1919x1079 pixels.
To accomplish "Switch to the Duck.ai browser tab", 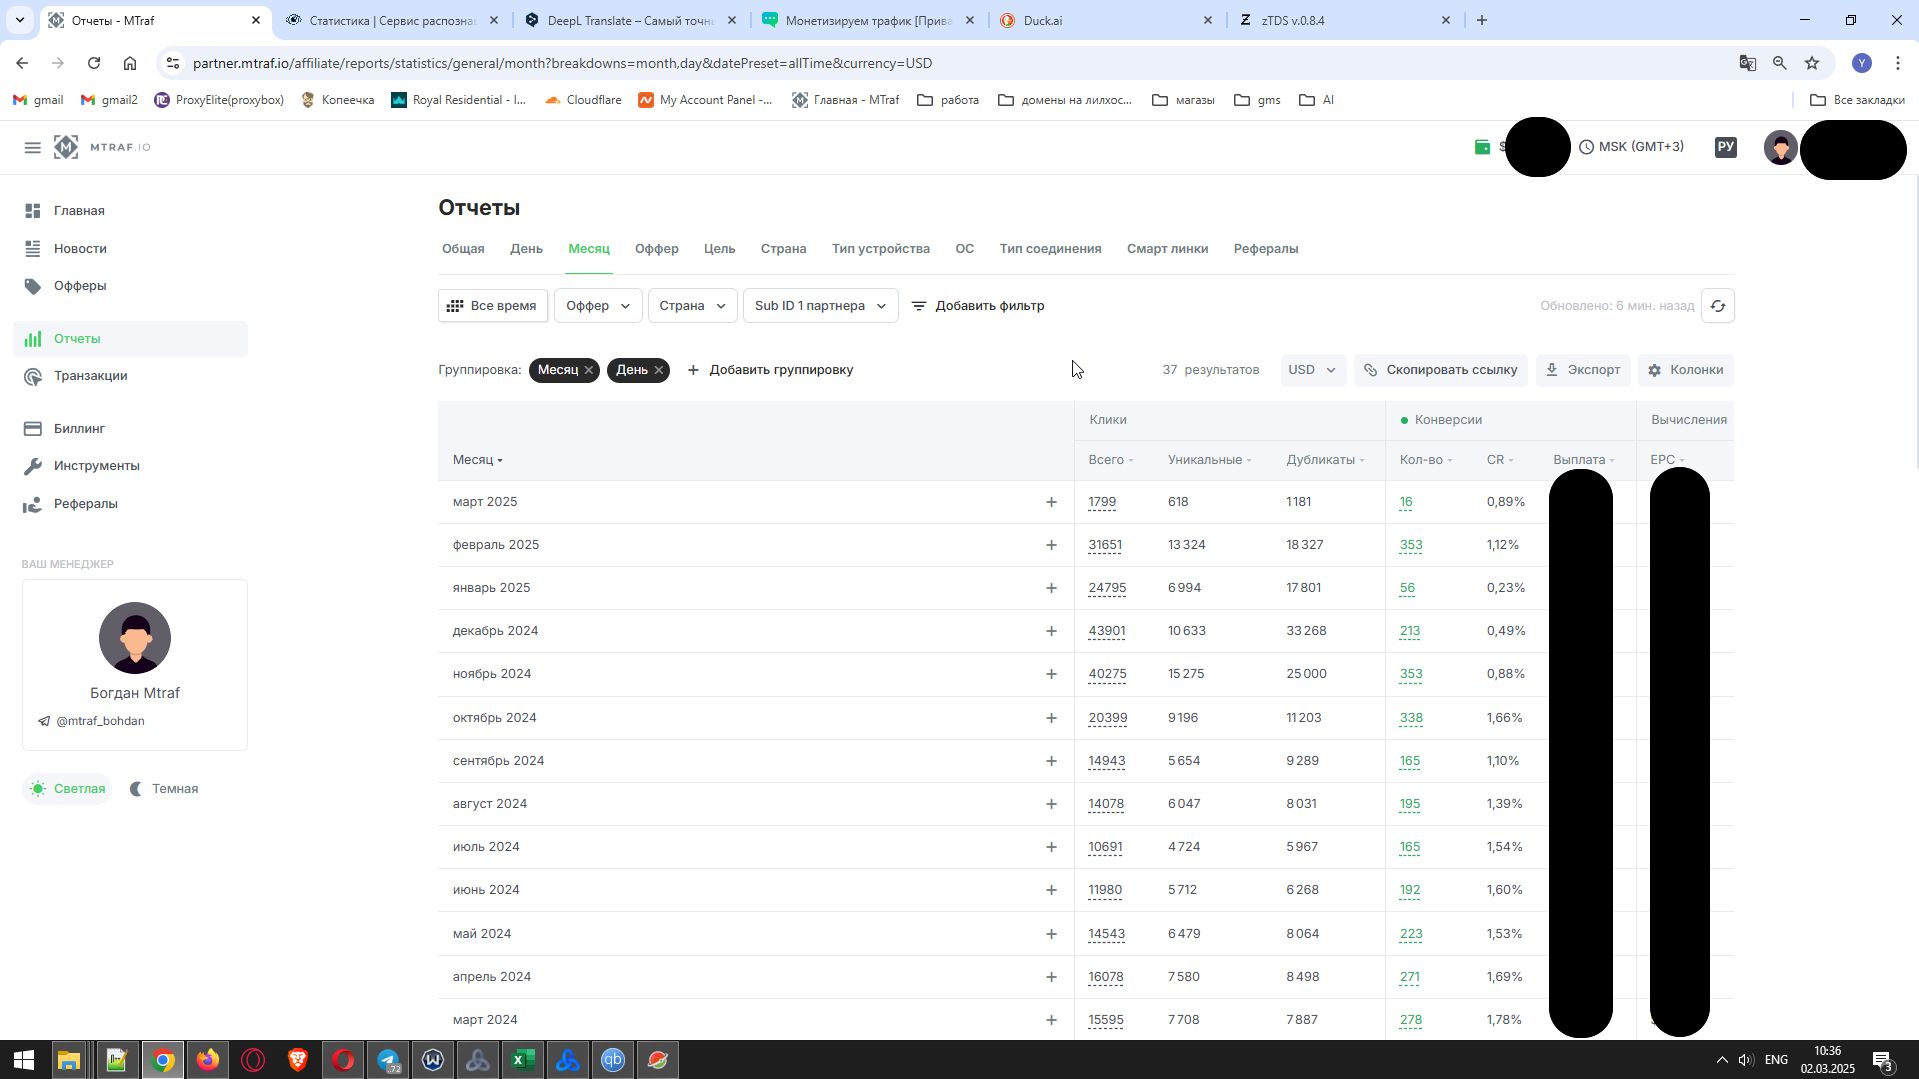I will click(1105, 20).
